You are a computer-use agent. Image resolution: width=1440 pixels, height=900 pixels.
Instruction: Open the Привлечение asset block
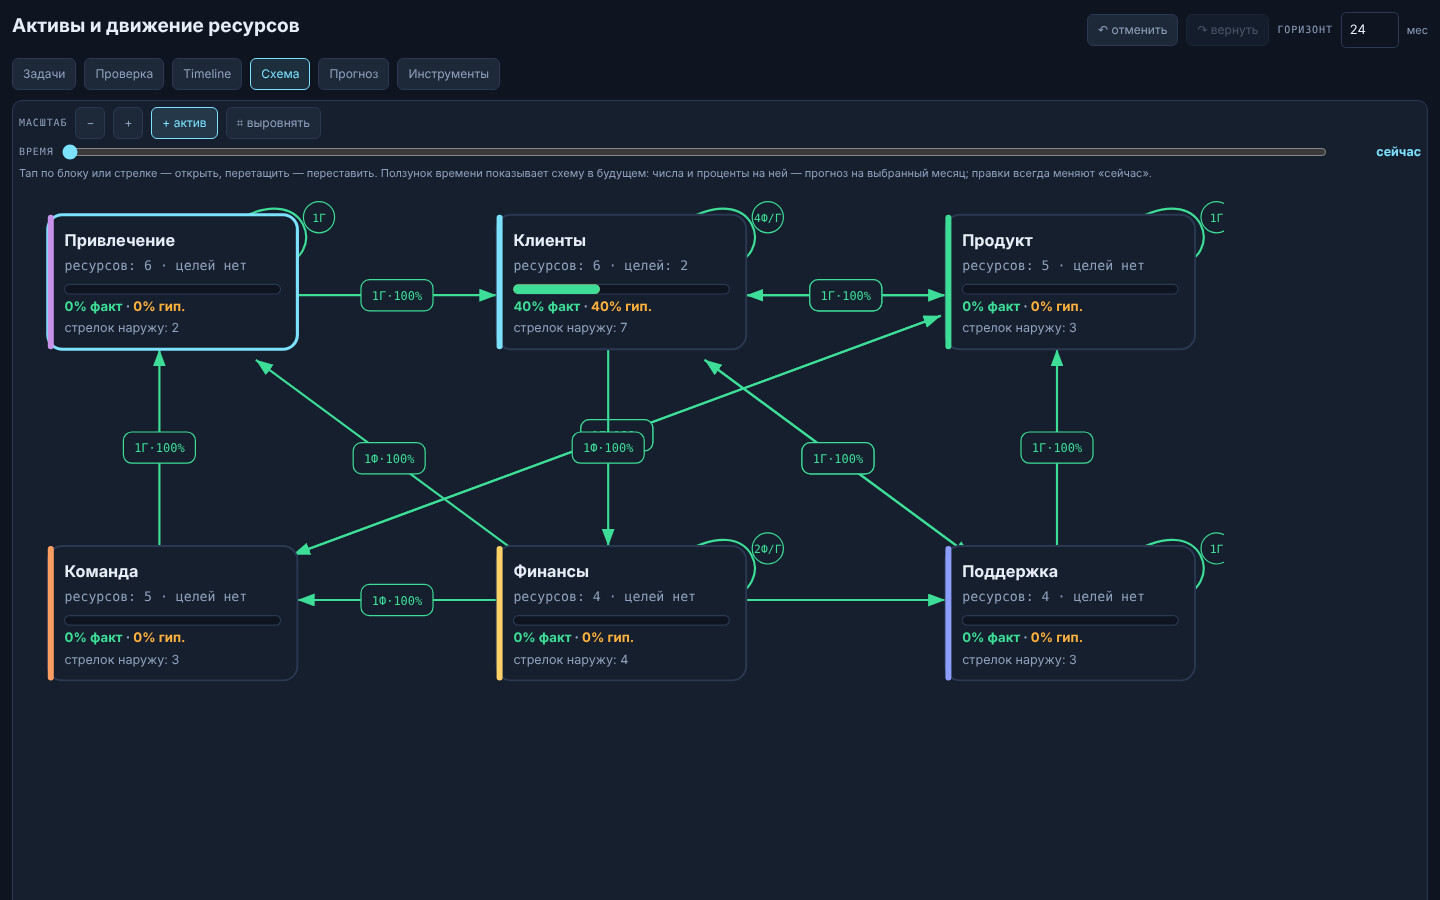point(173,282)
